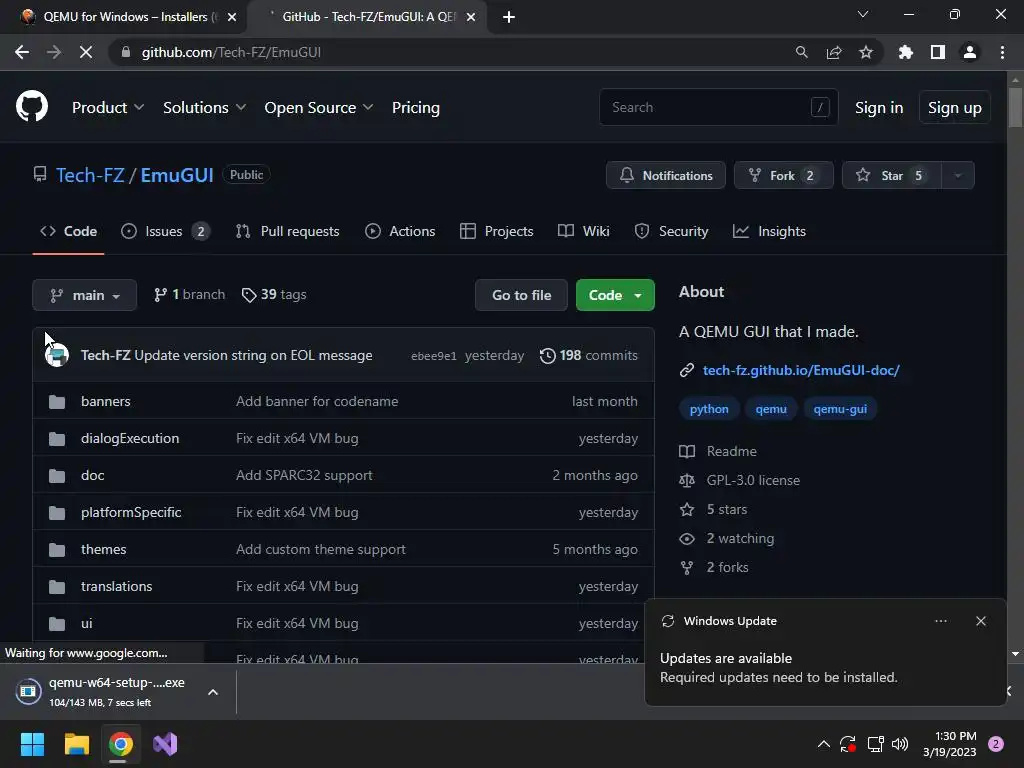Image resolution: width=1024 pixels, height=768 pixels.
Task: Expand the green Code dropdown
Action: [615, 295]
